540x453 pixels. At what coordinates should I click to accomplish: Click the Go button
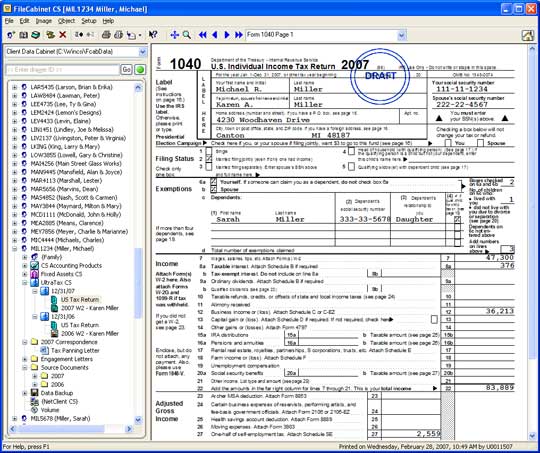click(126, 70)
